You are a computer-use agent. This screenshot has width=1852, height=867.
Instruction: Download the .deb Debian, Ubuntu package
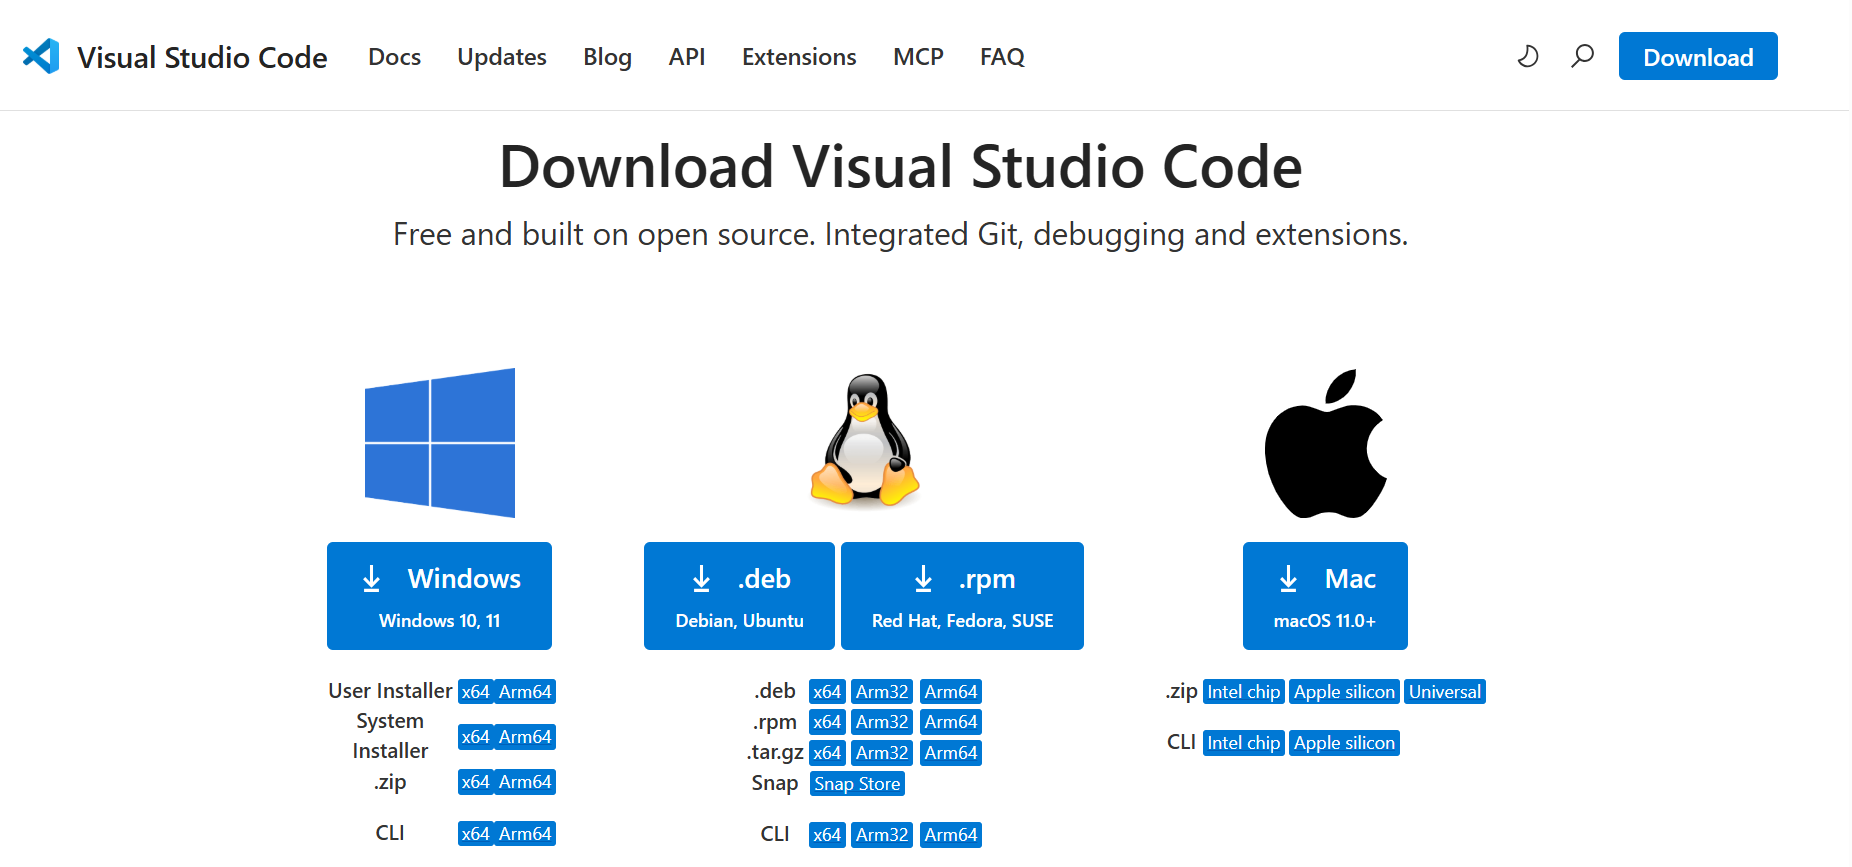[x=739, y=596]
